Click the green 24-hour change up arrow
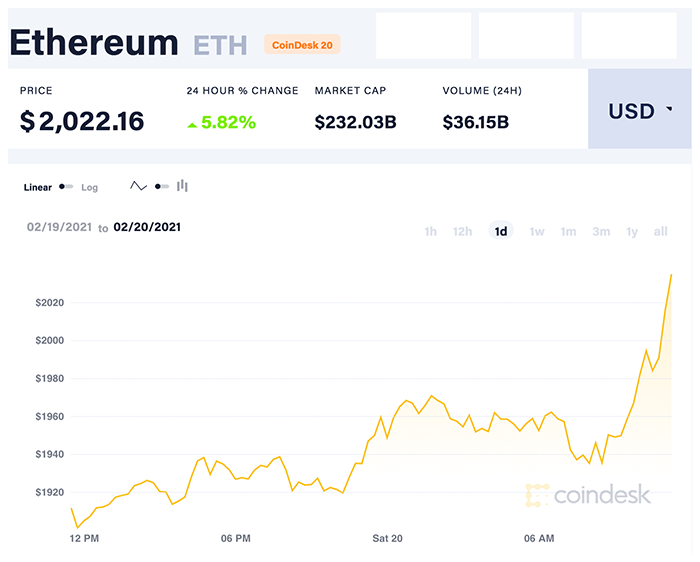The height and width of the screenshot is (562, 700). 192,123
